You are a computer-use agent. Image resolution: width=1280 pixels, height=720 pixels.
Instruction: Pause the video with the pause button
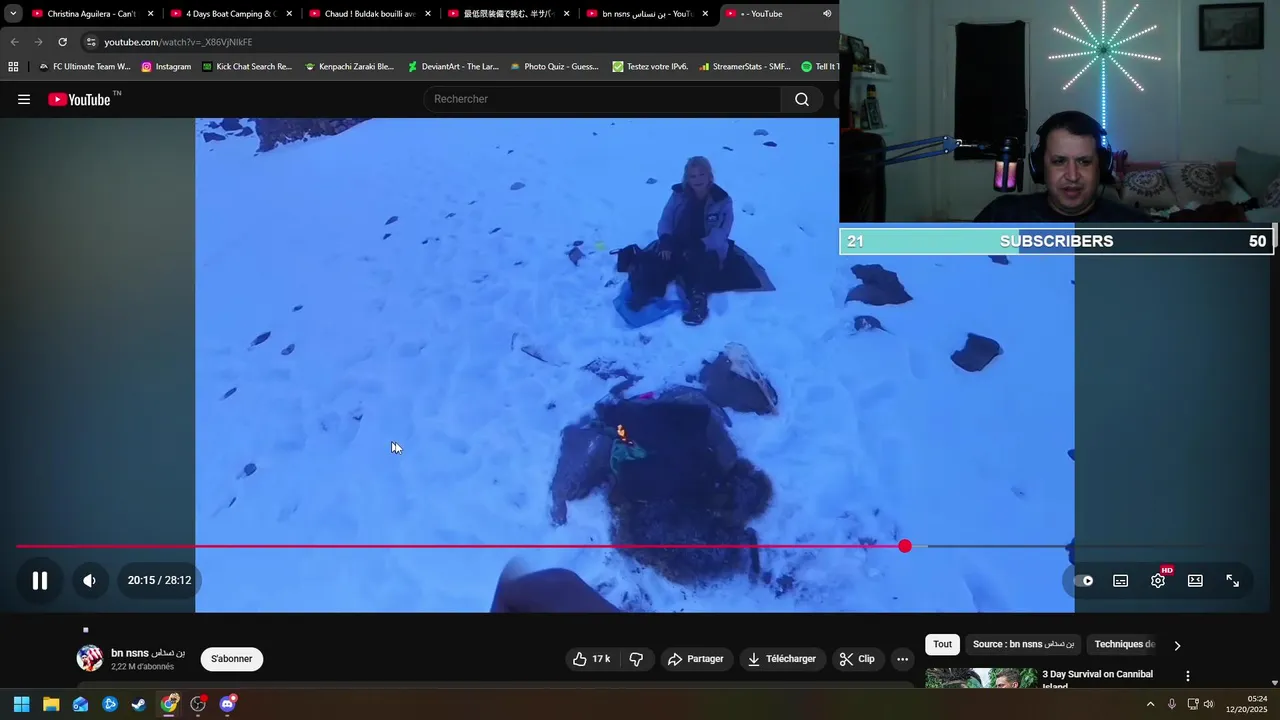(x=40, y=580)
